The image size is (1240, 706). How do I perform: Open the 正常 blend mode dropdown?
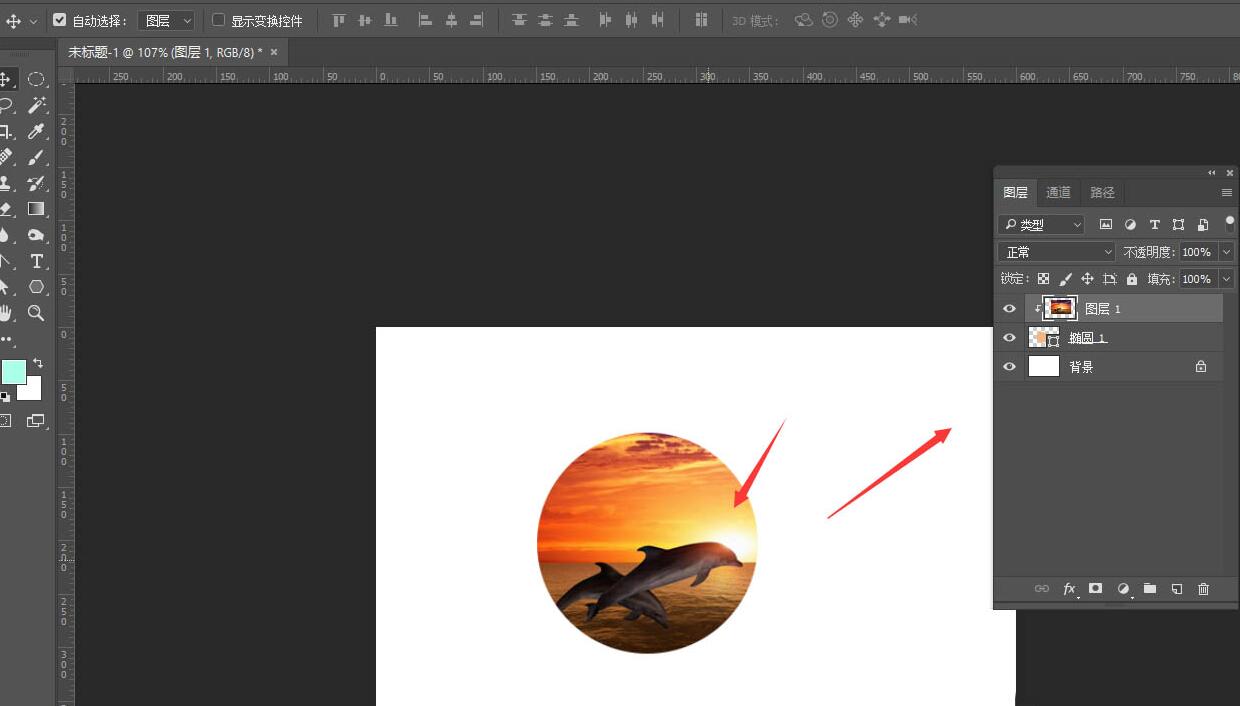[x=1057, y=252]
